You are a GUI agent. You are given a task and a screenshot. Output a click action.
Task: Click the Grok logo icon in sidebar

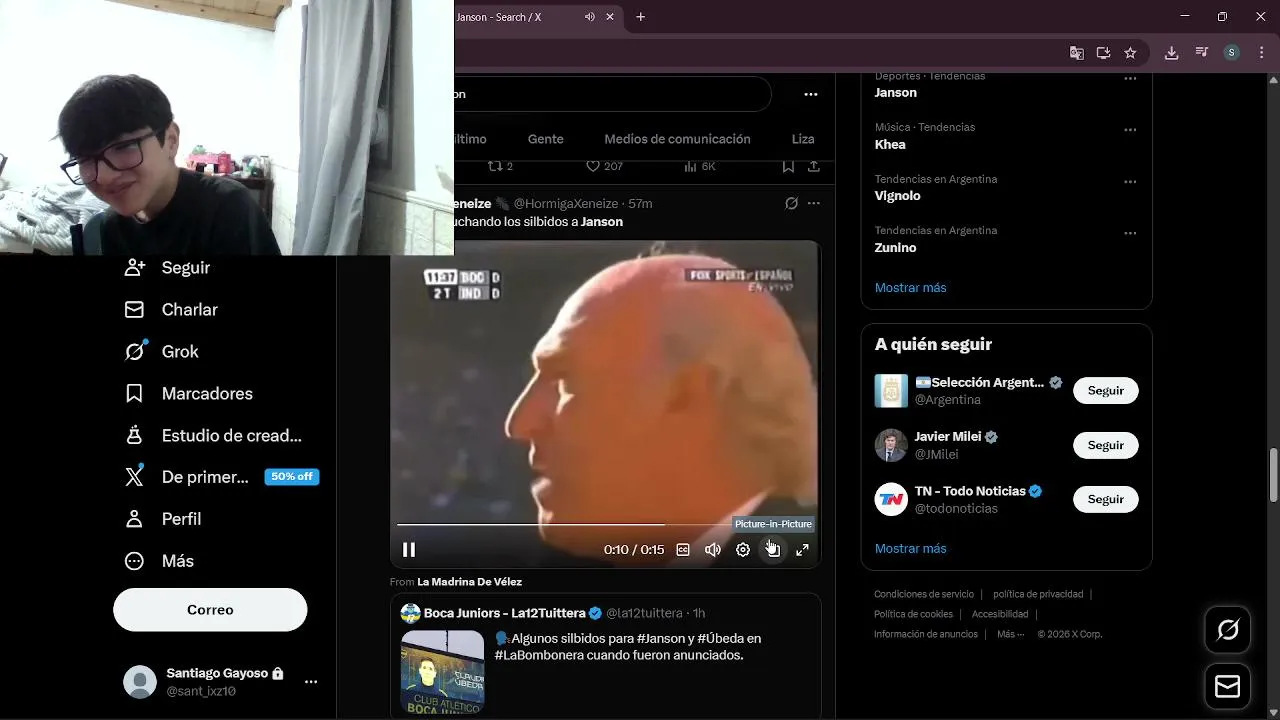click(134, 352)
